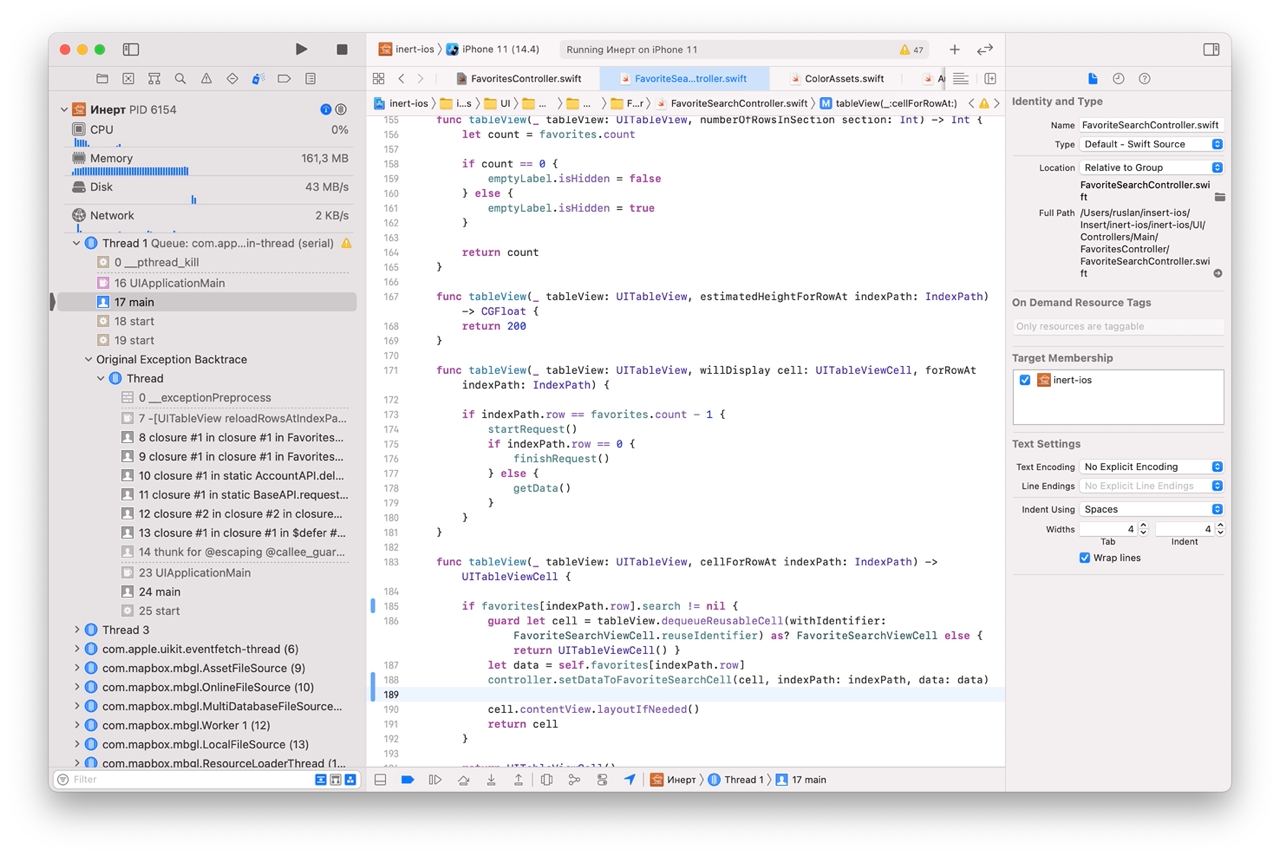
Task: Open the Quick Help inspector
Action: pyautogui.click(x=1144, y=78)
